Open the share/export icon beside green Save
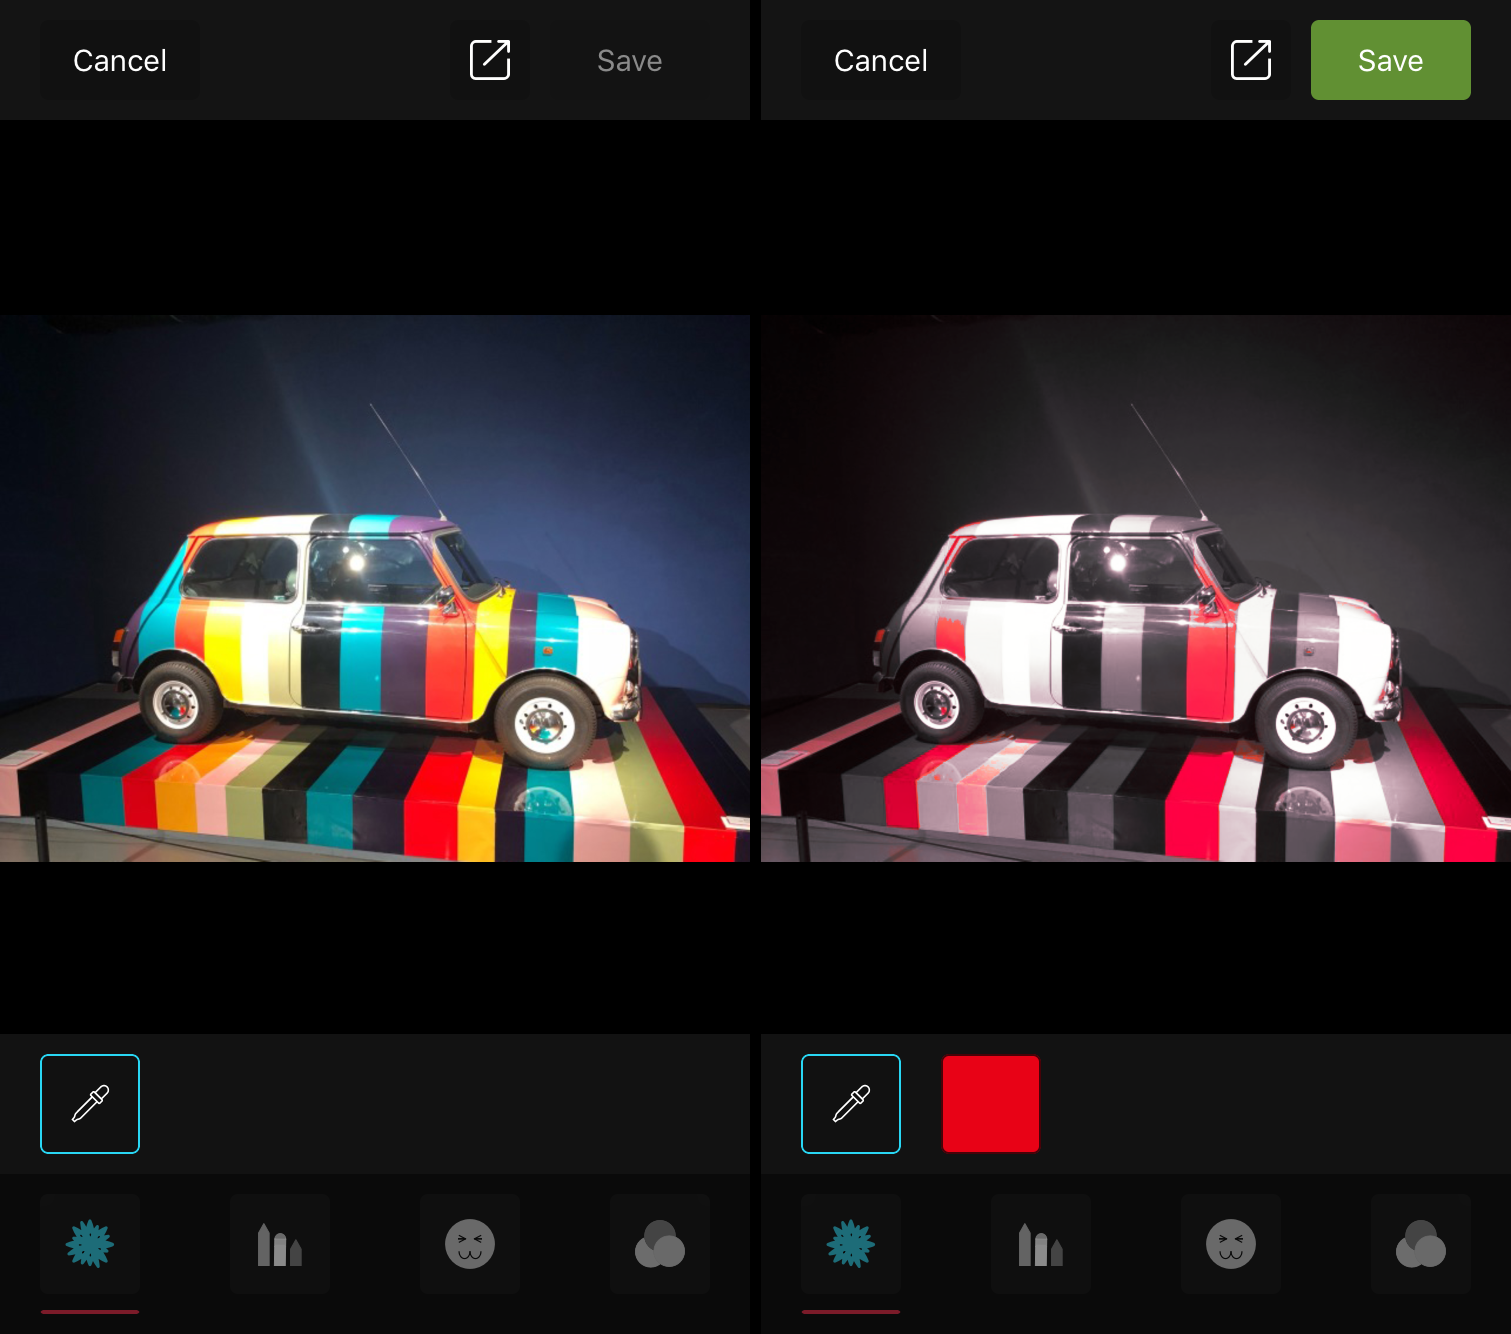The image size is (1511, 1334). (x=1251, y=60)
